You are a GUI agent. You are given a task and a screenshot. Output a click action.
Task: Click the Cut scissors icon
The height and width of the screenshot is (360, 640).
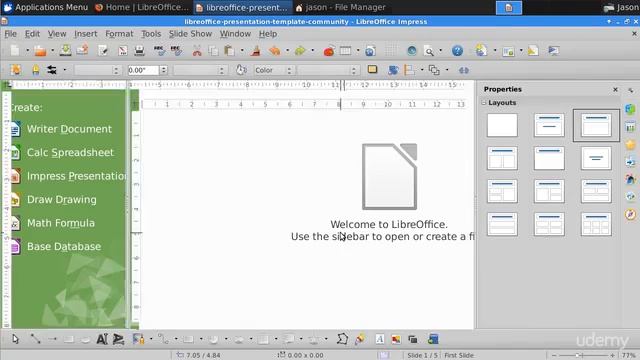(x=197, y=51)
